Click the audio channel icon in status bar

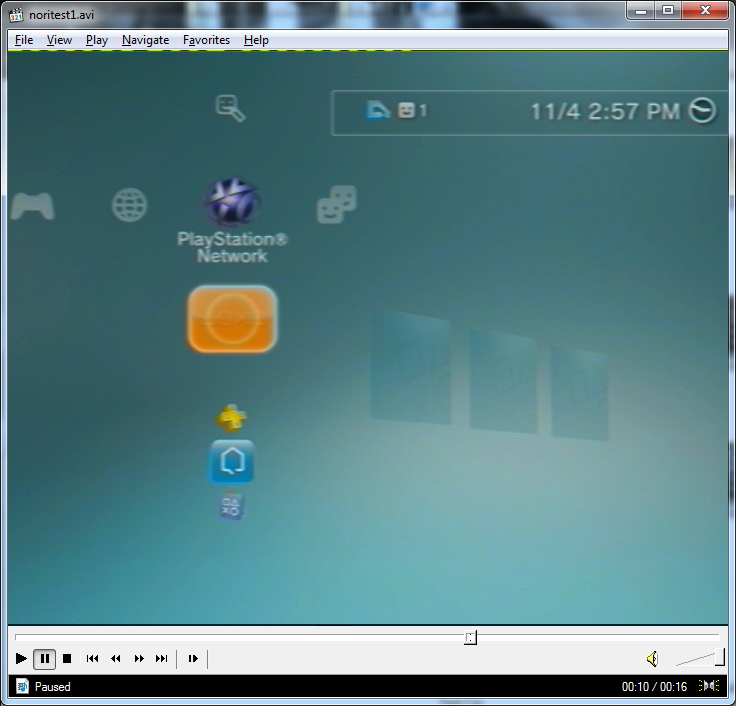tap(710, 686)
